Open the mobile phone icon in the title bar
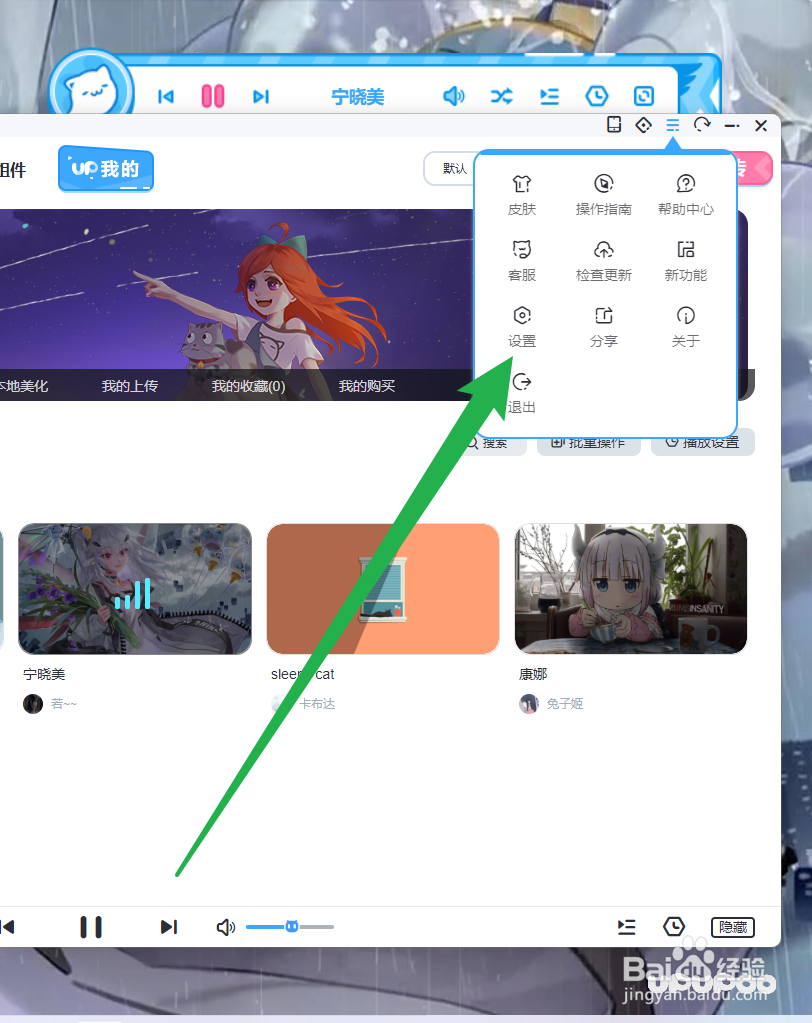812x1023 pixels. tap(614, 125)
